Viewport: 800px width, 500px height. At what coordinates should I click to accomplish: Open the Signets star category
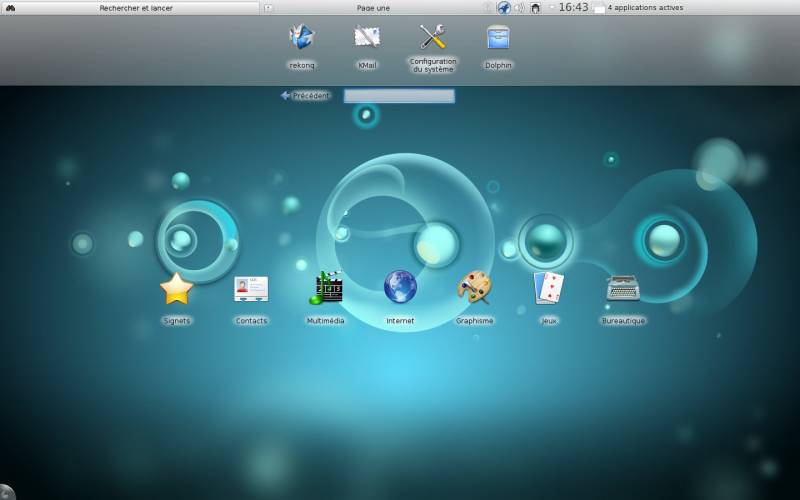176,289
